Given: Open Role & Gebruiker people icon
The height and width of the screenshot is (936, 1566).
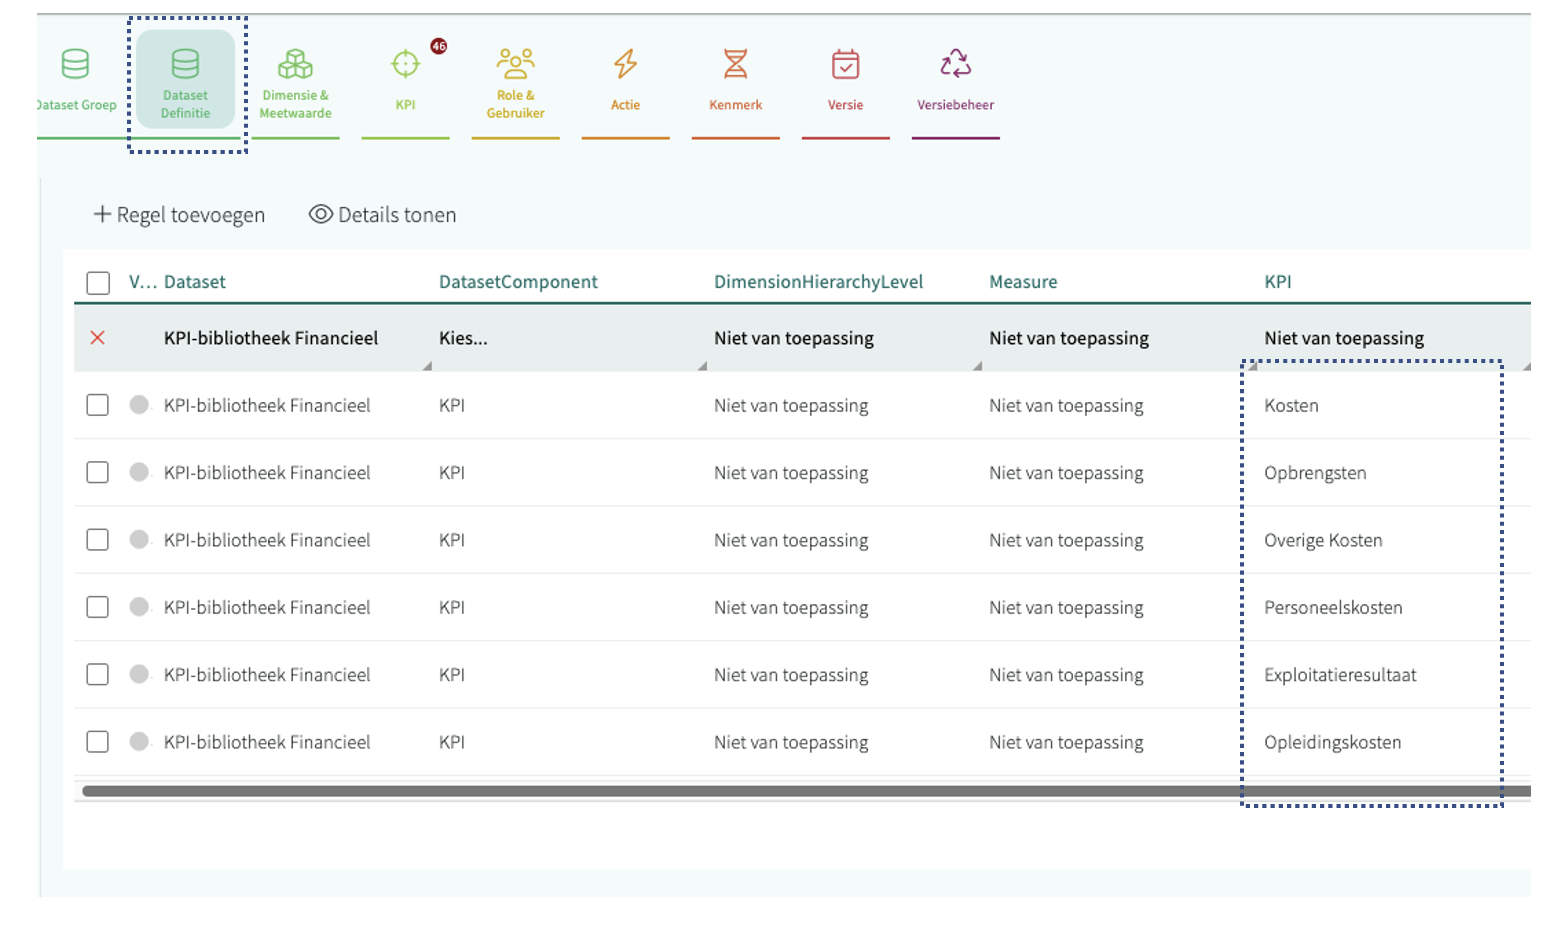Looking at the screenshot, I should [515, 64].
